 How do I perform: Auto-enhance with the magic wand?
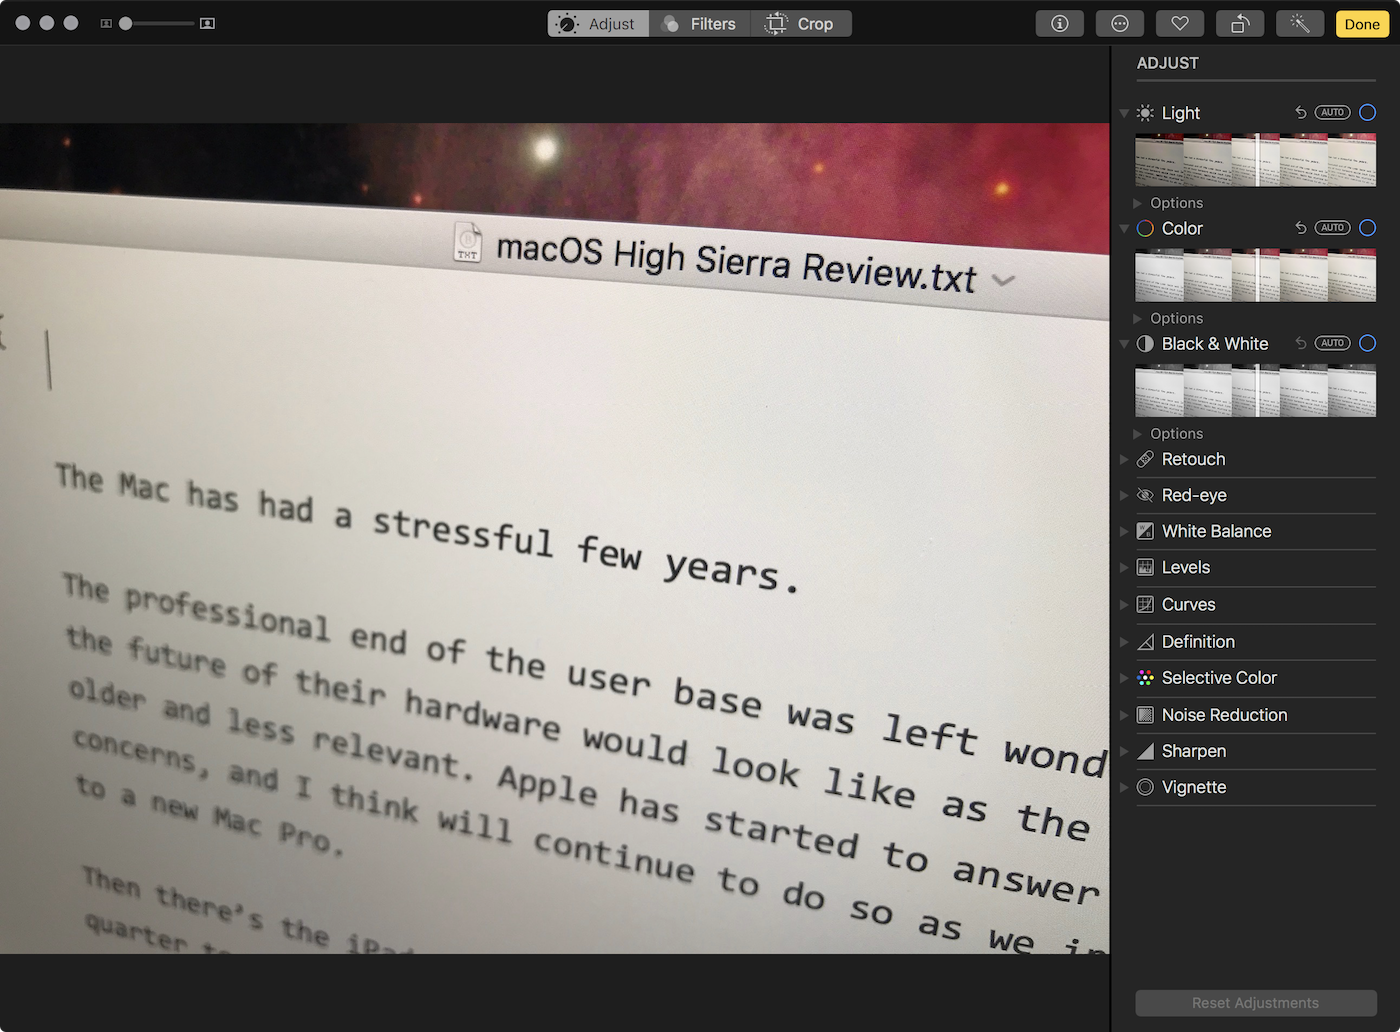click(x=1300, y=24)
